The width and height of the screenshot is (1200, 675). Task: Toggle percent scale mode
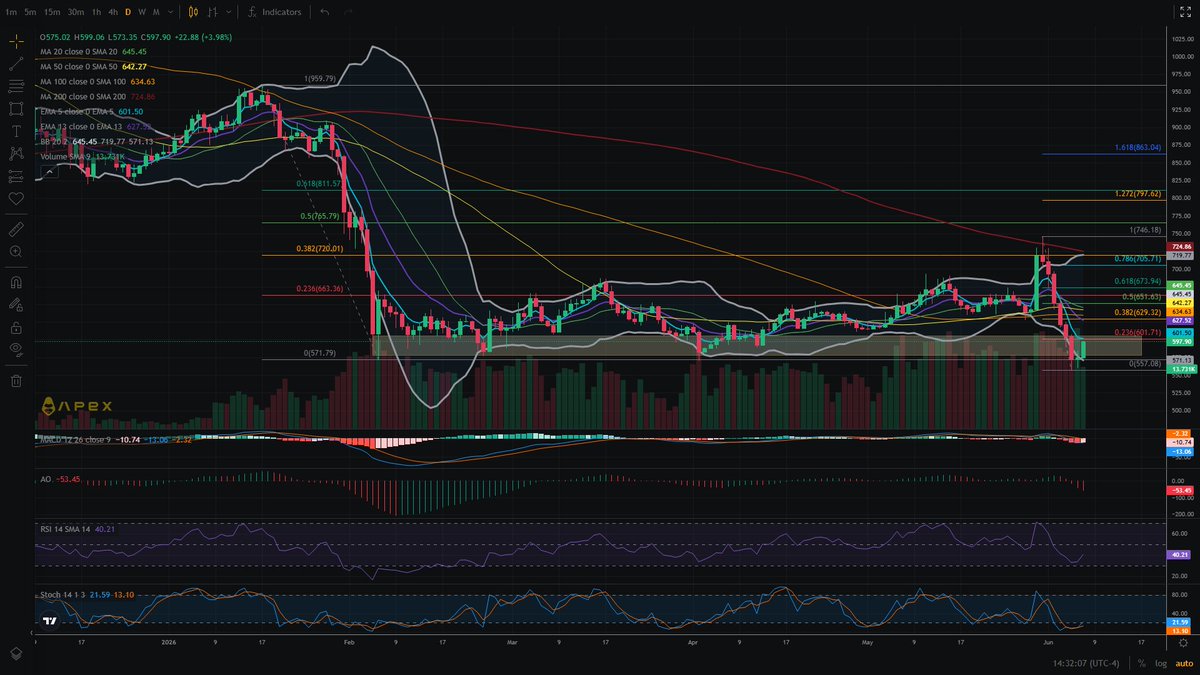tap(1141, 663)
